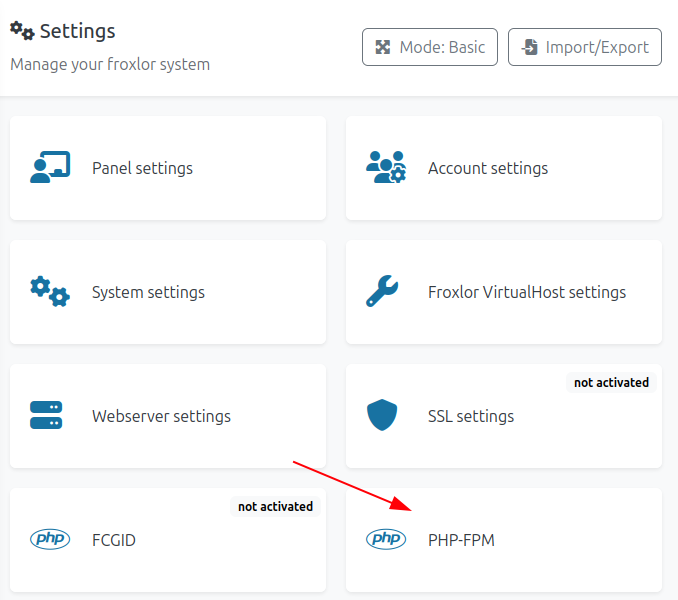Open the Webserver settings text link
678x600 pixels.
point(161,416)
